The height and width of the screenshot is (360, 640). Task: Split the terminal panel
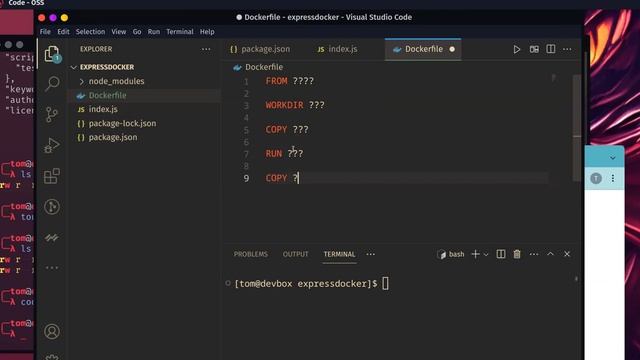(501, 254)
